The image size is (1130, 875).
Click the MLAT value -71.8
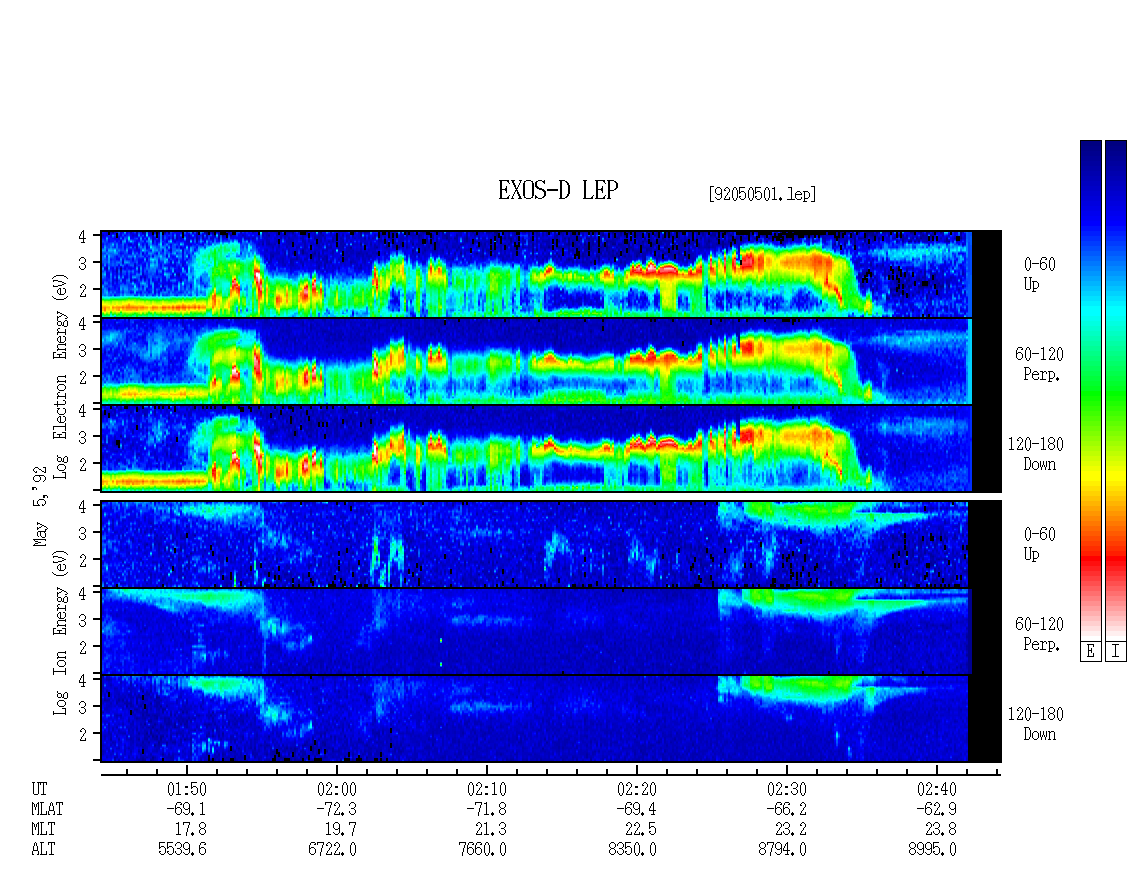pyautogui.click(x=486, y=809)
